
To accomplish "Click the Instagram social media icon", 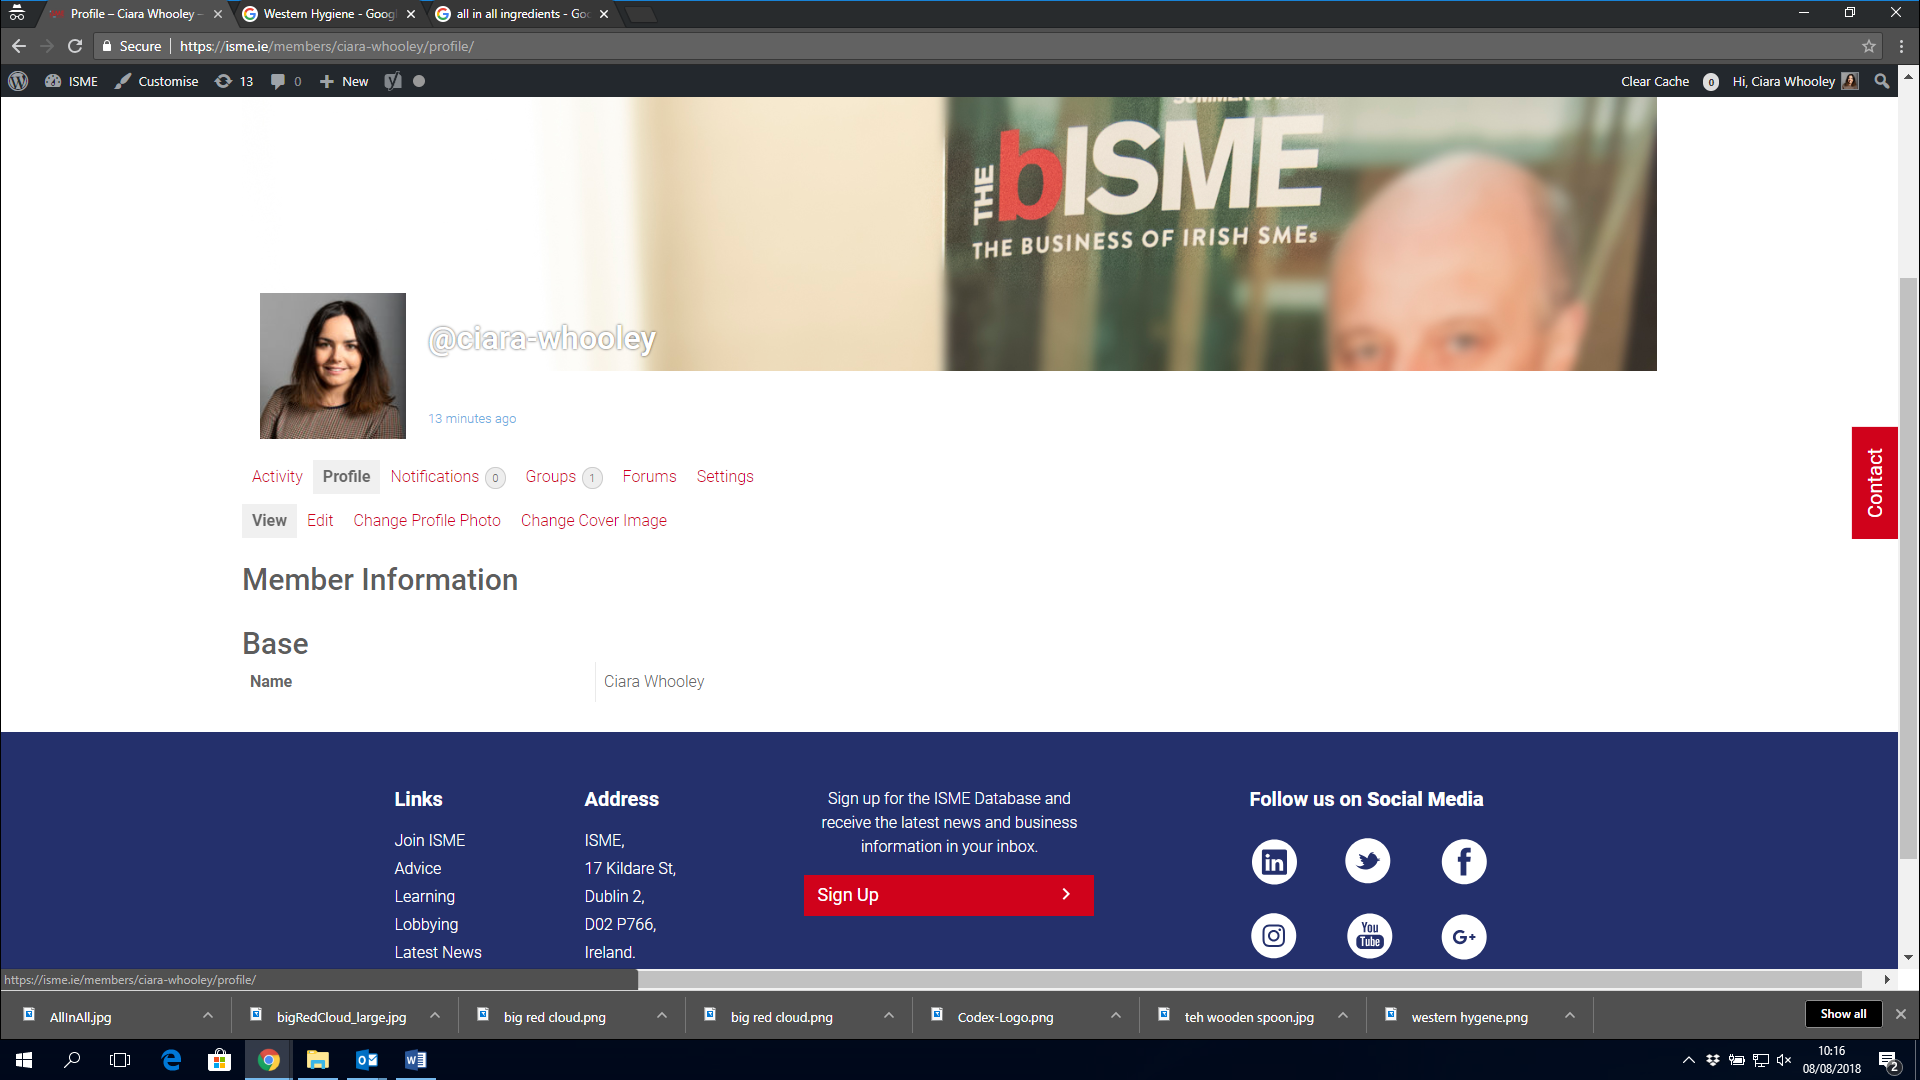I will pyautogui.click(x=1274, y=936).
